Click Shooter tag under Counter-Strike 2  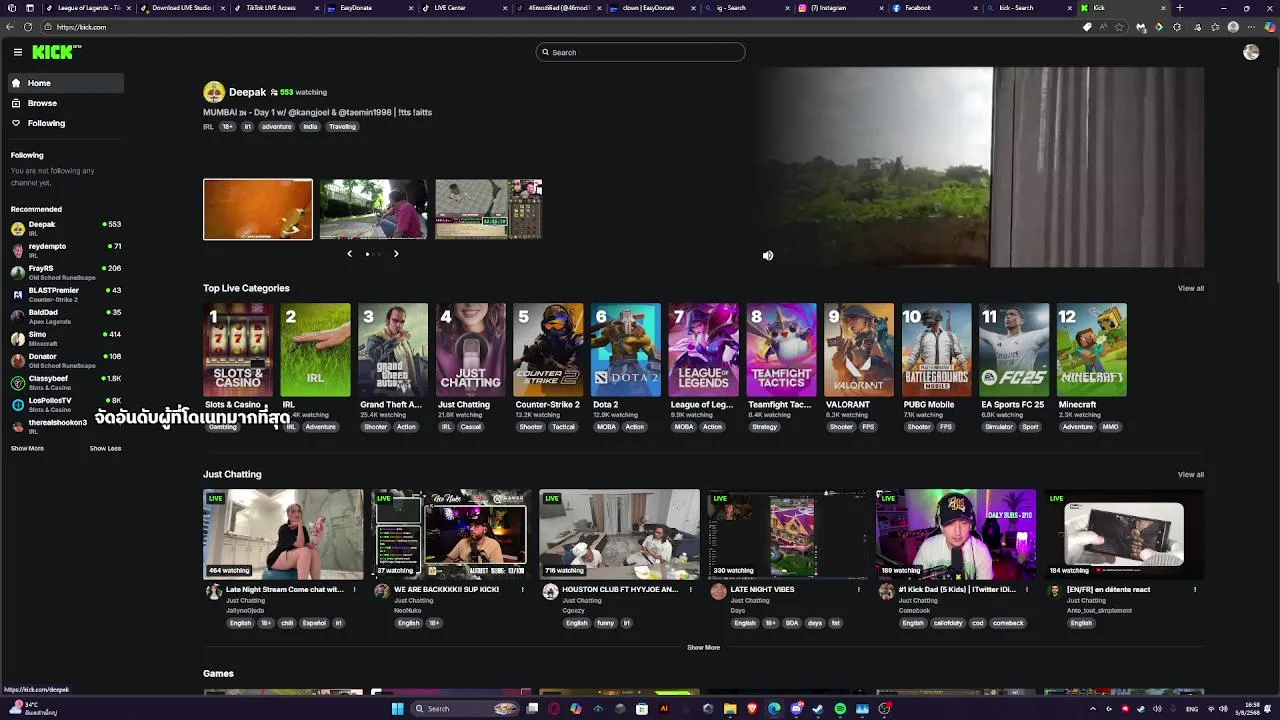point(531,427)
